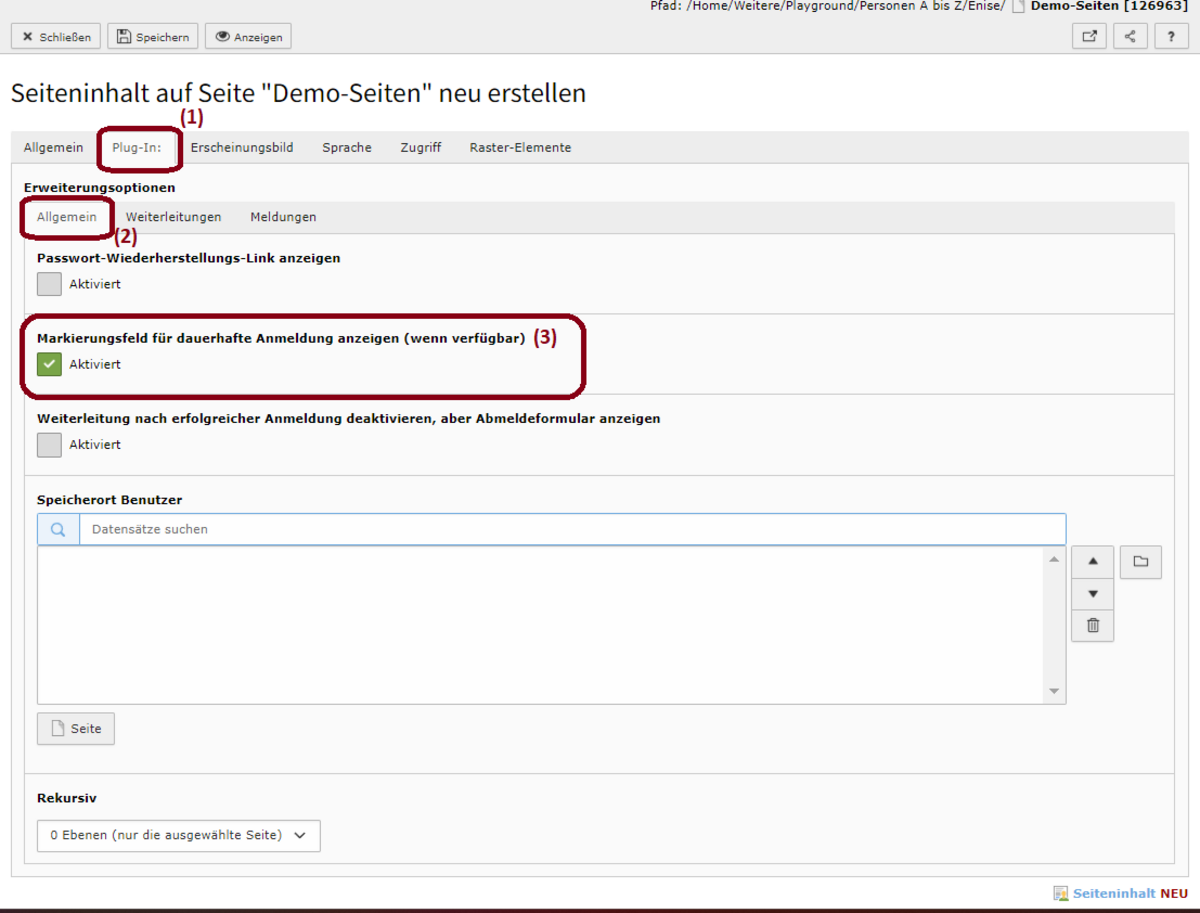The height and width of the screenshot is (913, 1200).
Task: Click the Schließen button
Action: [56, 37]
